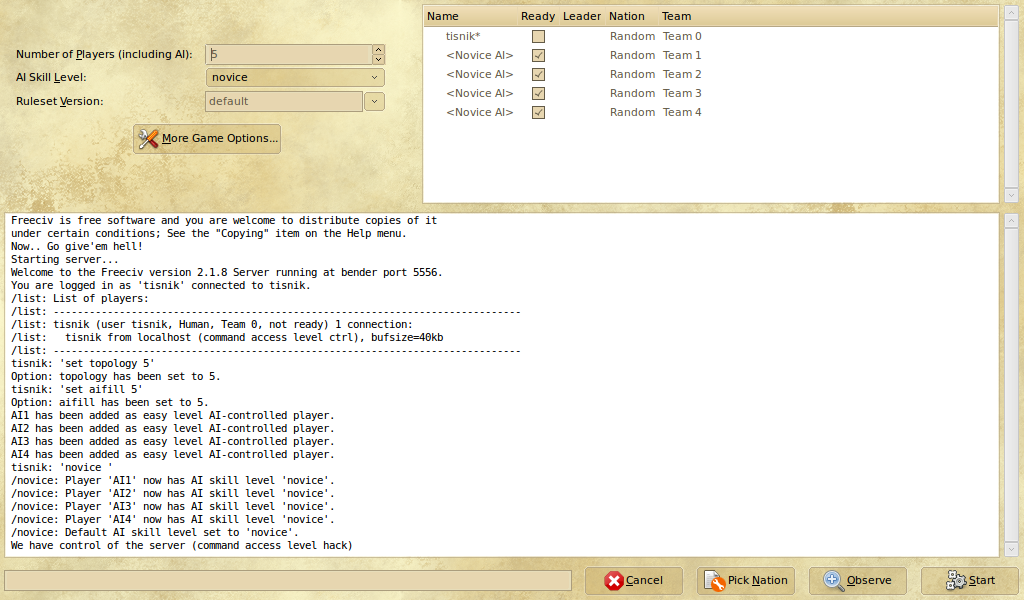Click the Pick Nation document icon
This screenshot has height=600, width=1024.
[x=714, y=580]
